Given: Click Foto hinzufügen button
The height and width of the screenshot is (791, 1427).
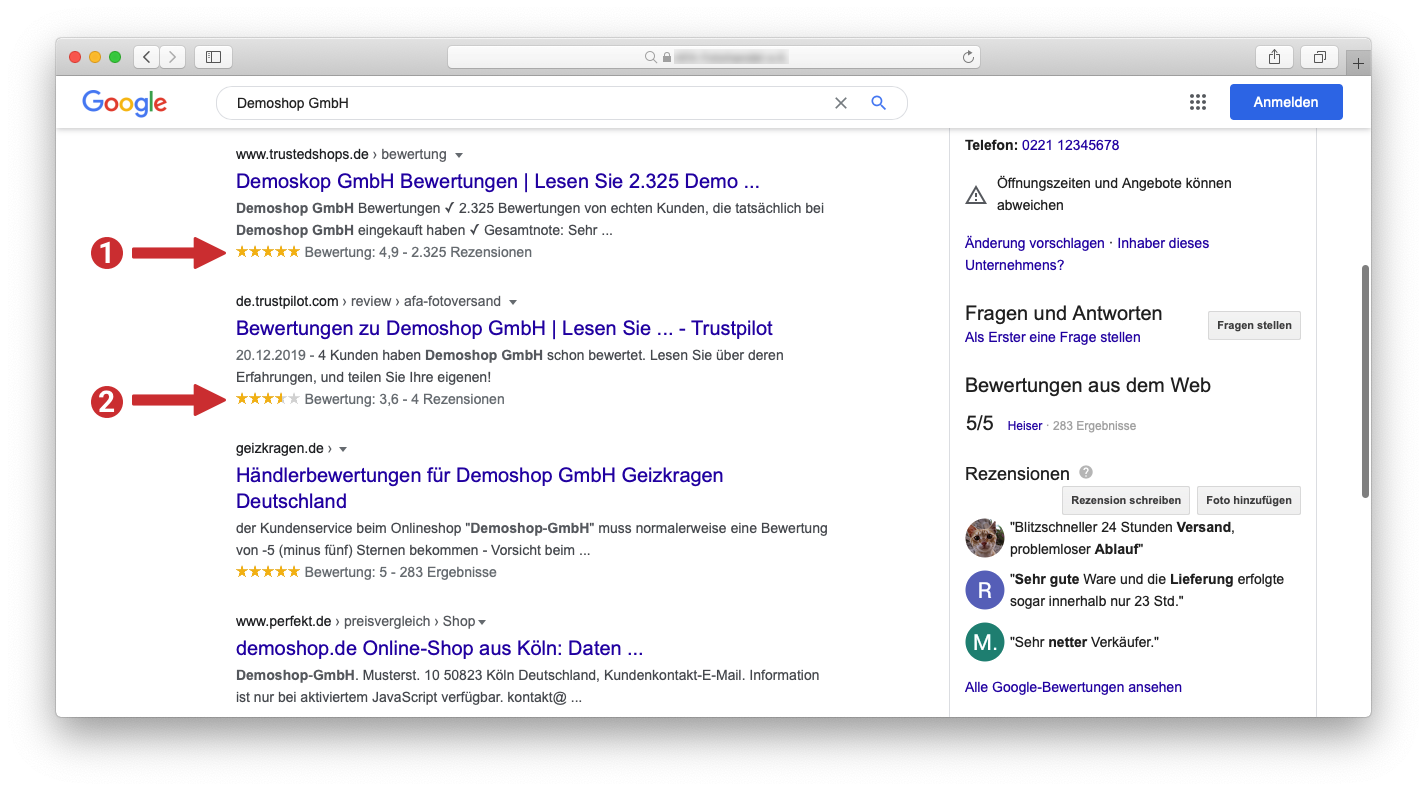Looking at the screenshot, I should tap(1249, 500).
